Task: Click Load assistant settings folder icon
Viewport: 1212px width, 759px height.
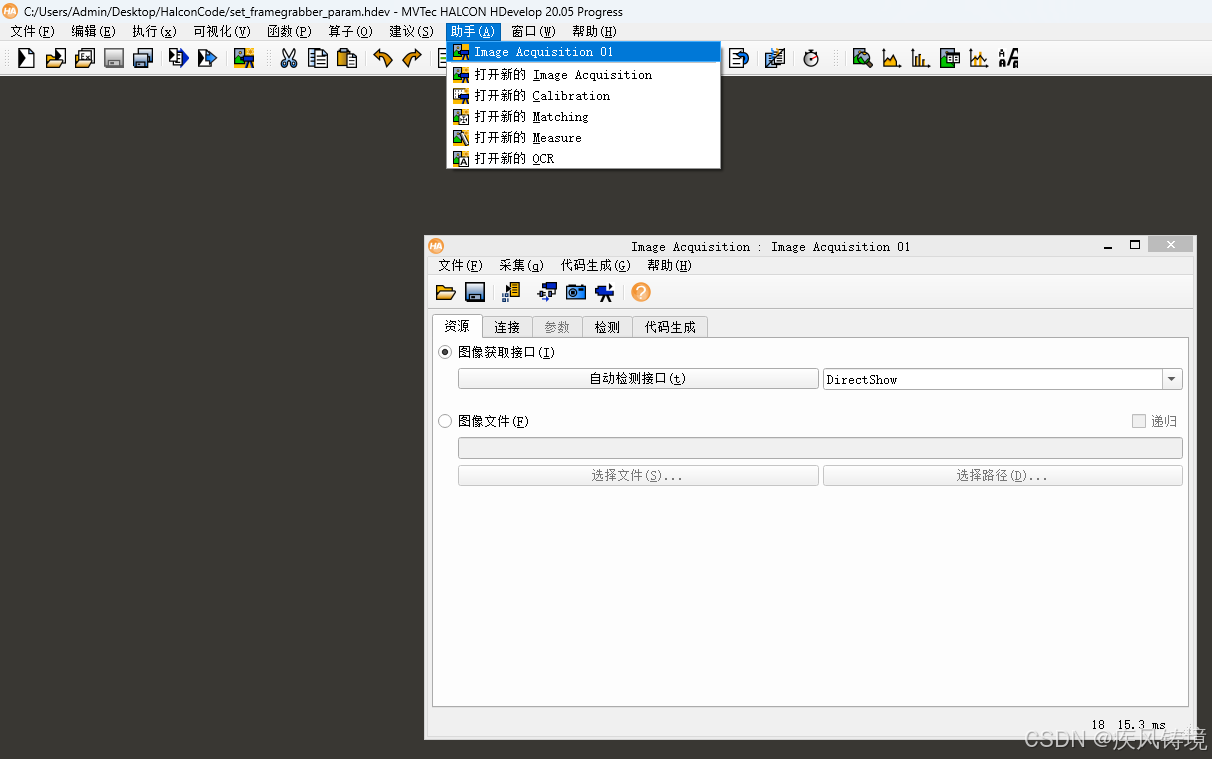Action: [446, 292]
